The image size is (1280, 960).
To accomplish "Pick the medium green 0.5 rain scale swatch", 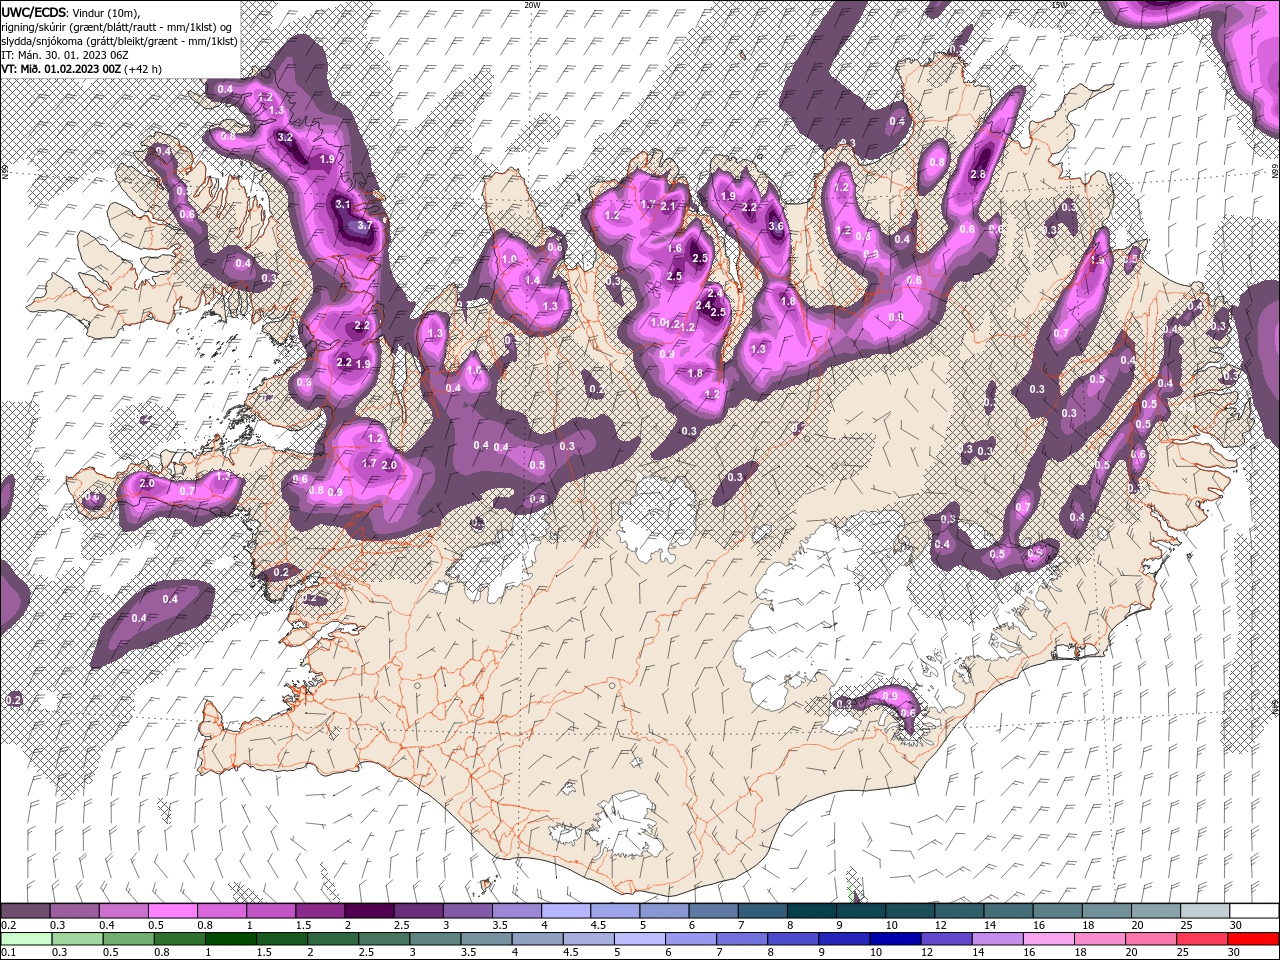I will pos(128,938).
